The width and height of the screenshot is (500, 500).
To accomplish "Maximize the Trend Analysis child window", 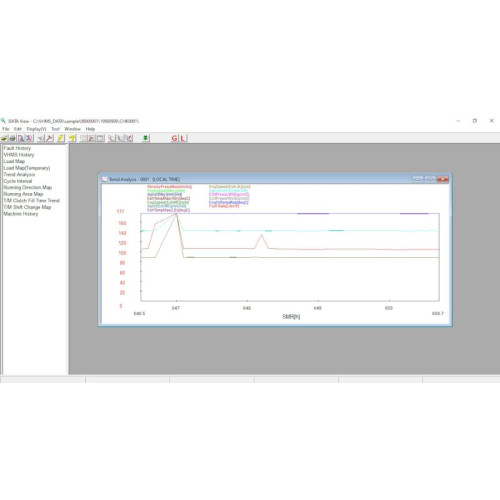I will point(430,179).
